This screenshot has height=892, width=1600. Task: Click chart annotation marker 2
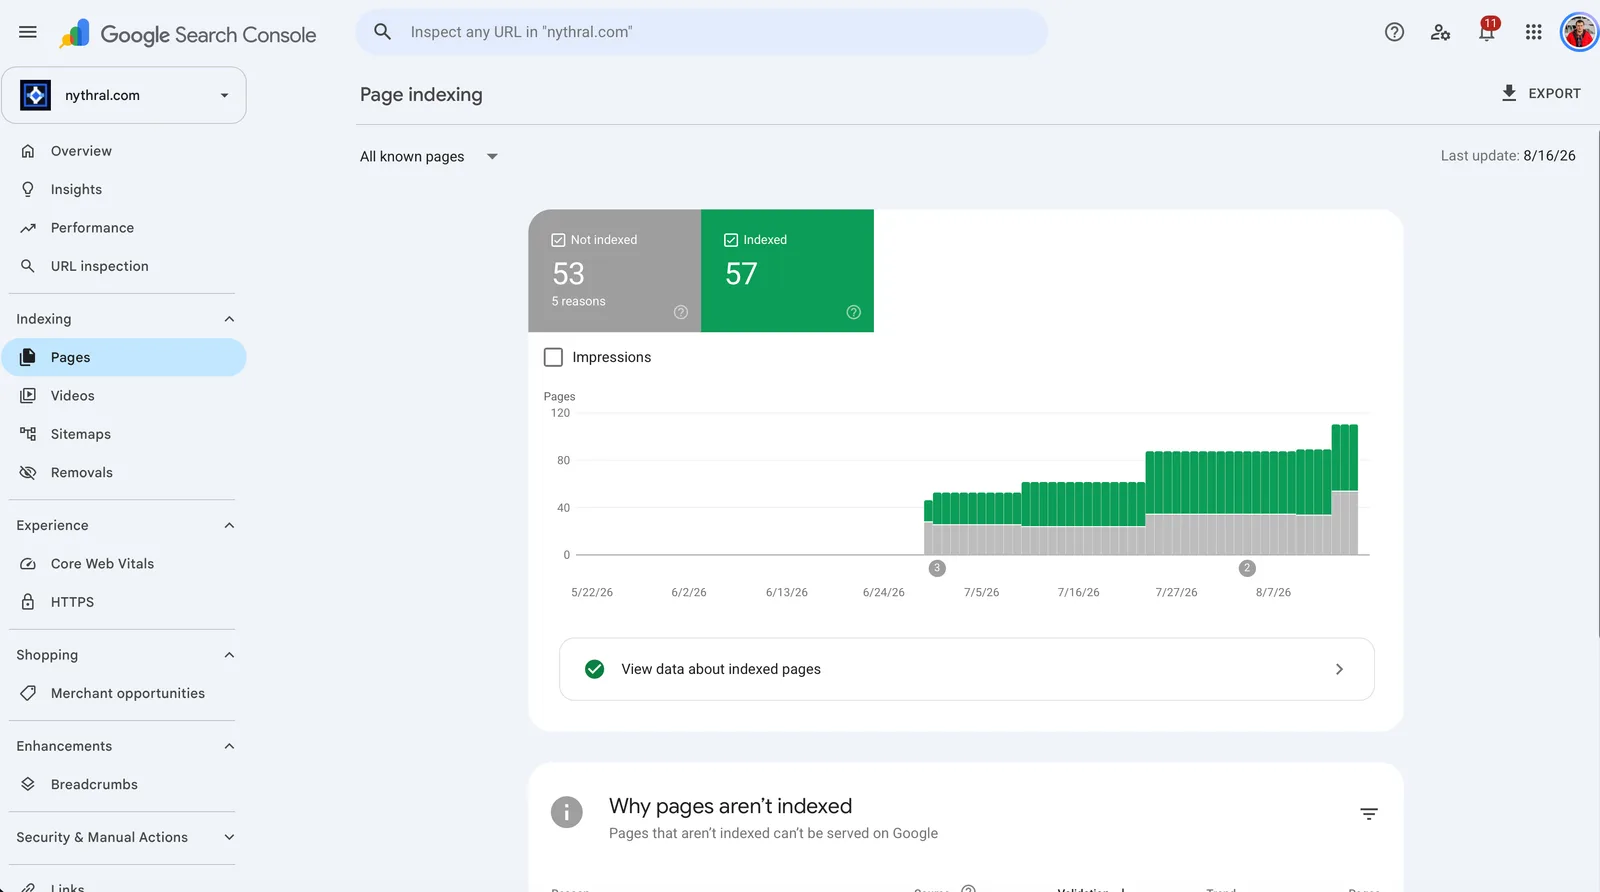coord(1247,568)
